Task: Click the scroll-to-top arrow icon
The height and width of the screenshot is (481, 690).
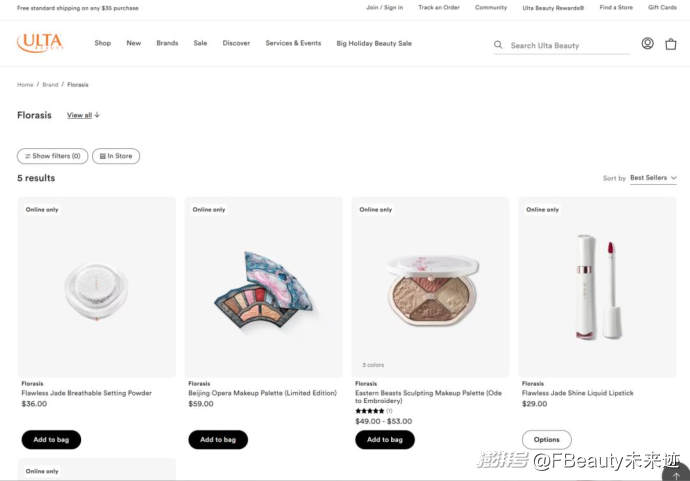Action: 676,475
